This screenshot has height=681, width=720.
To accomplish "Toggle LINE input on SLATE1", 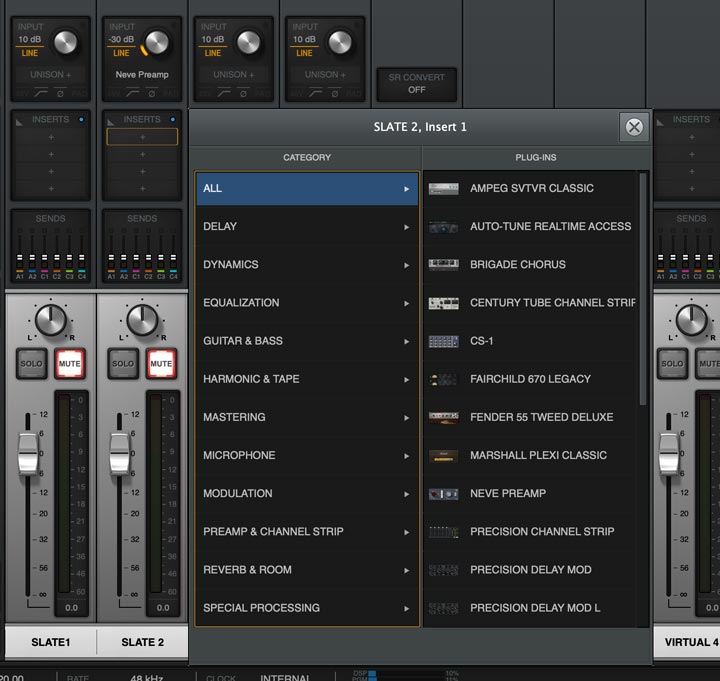I will tap(30, 53).
